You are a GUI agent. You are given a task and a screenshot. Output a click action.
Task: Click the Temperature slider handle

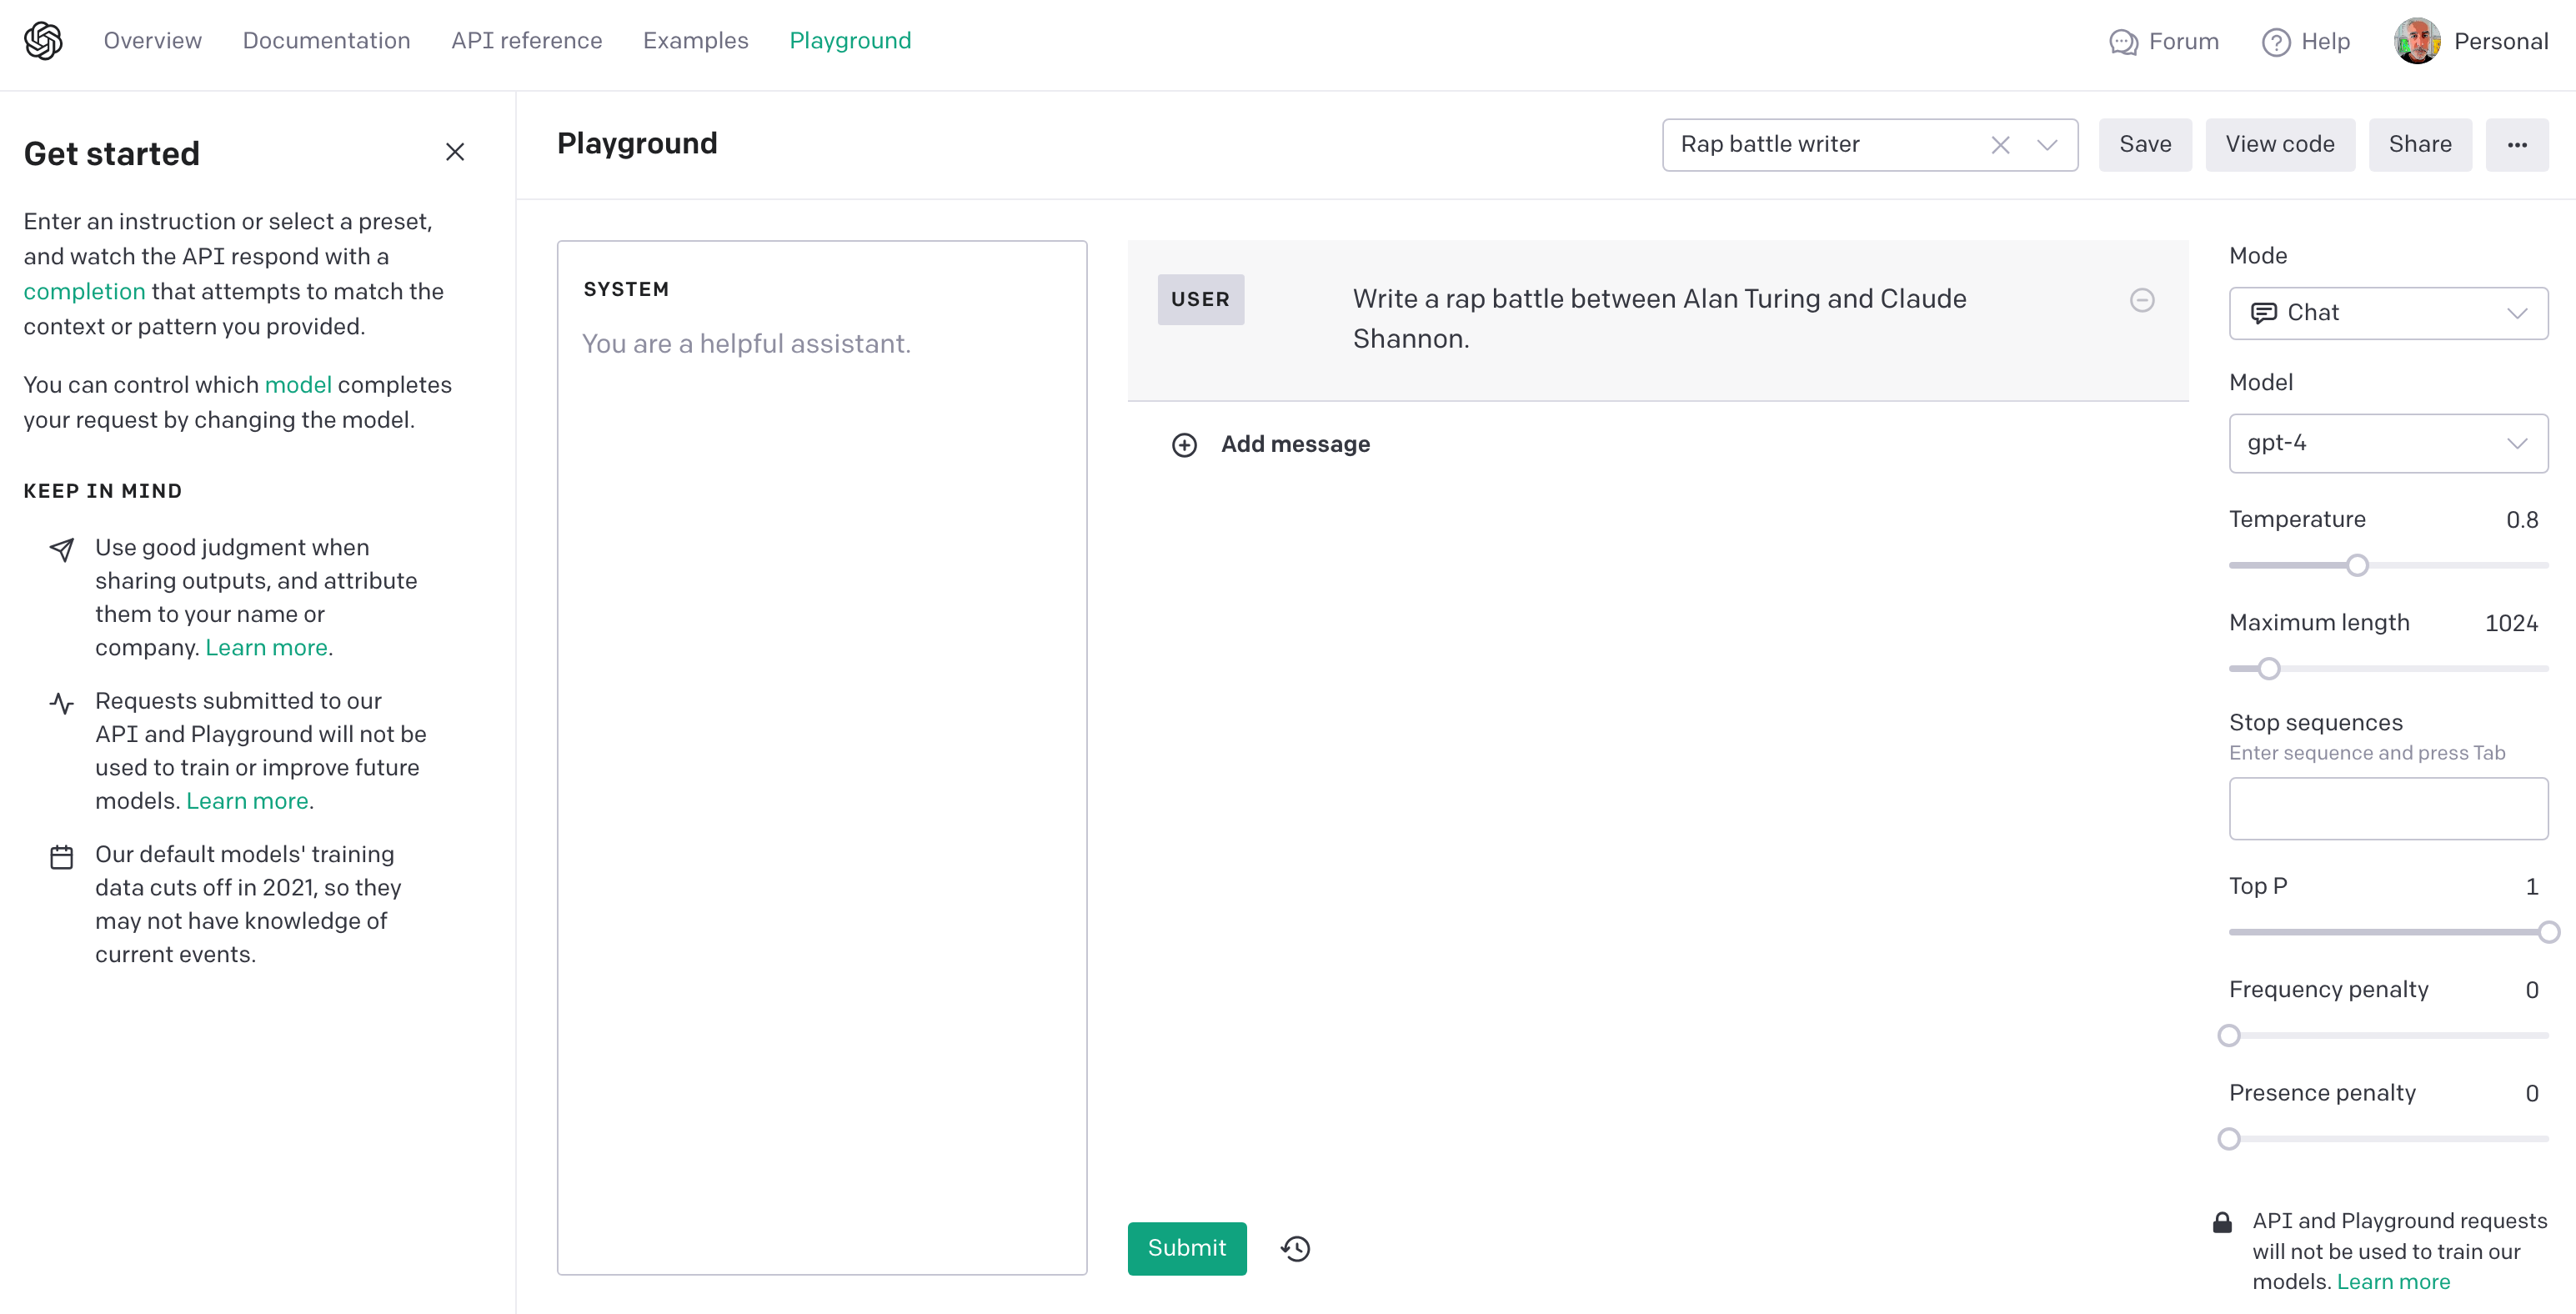point(2357,566)
